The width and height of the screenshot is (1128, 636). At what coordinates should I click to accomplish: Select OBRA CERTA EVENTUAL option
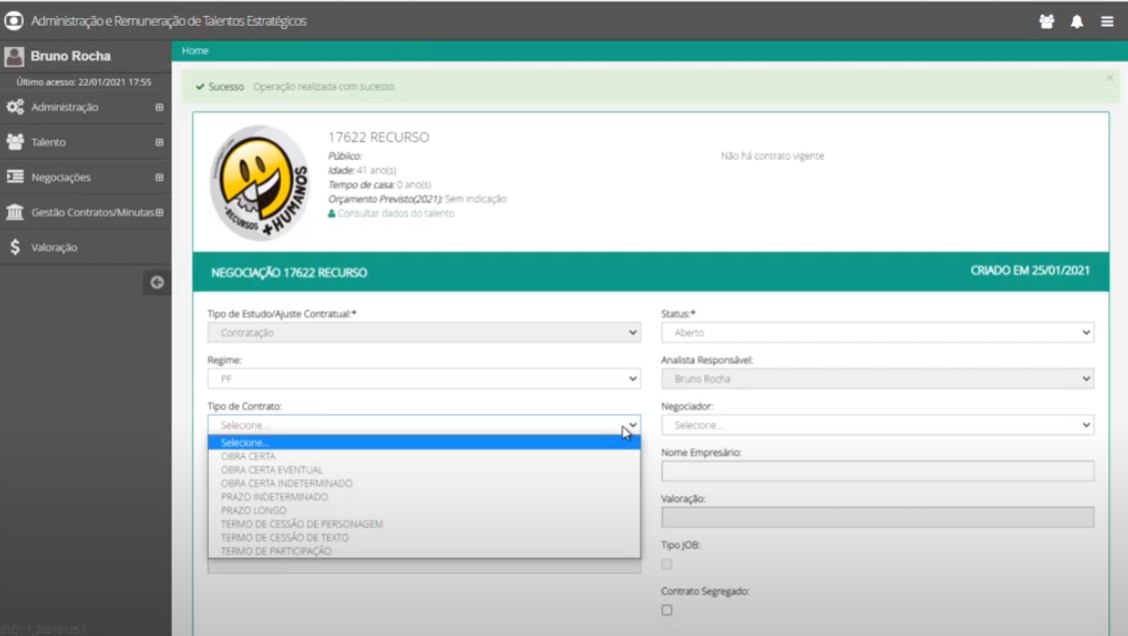pyautogui.click(x=424, y=470)
